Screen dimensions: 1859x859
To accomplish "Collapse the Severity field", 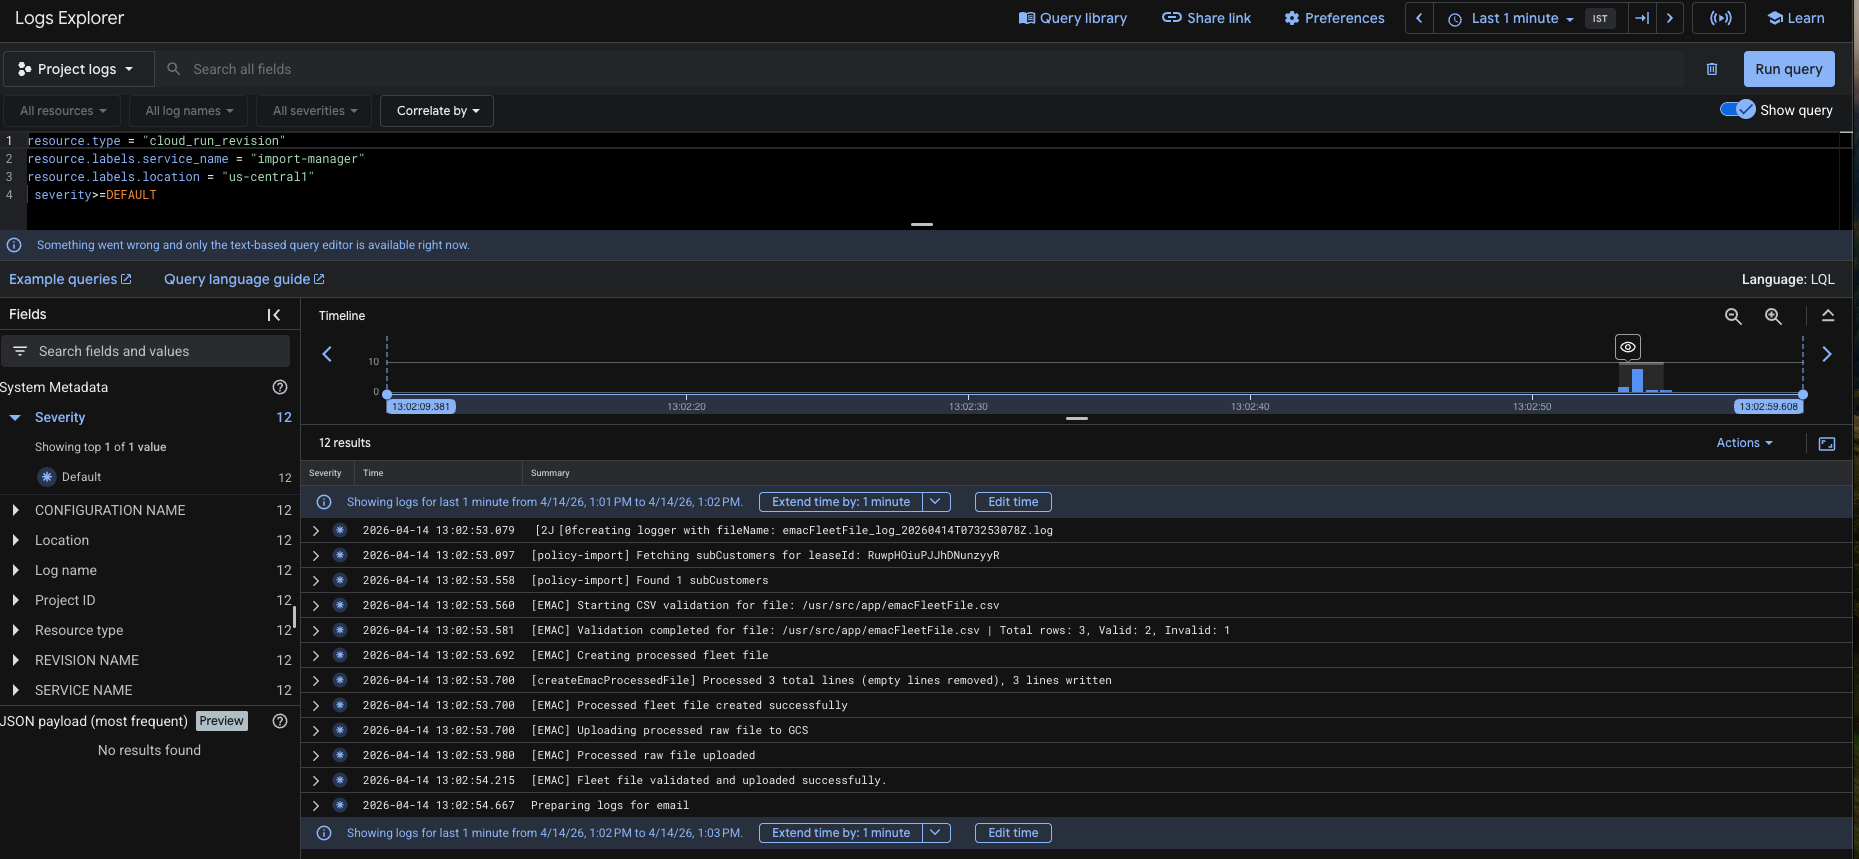I will [x=15, y=417].
